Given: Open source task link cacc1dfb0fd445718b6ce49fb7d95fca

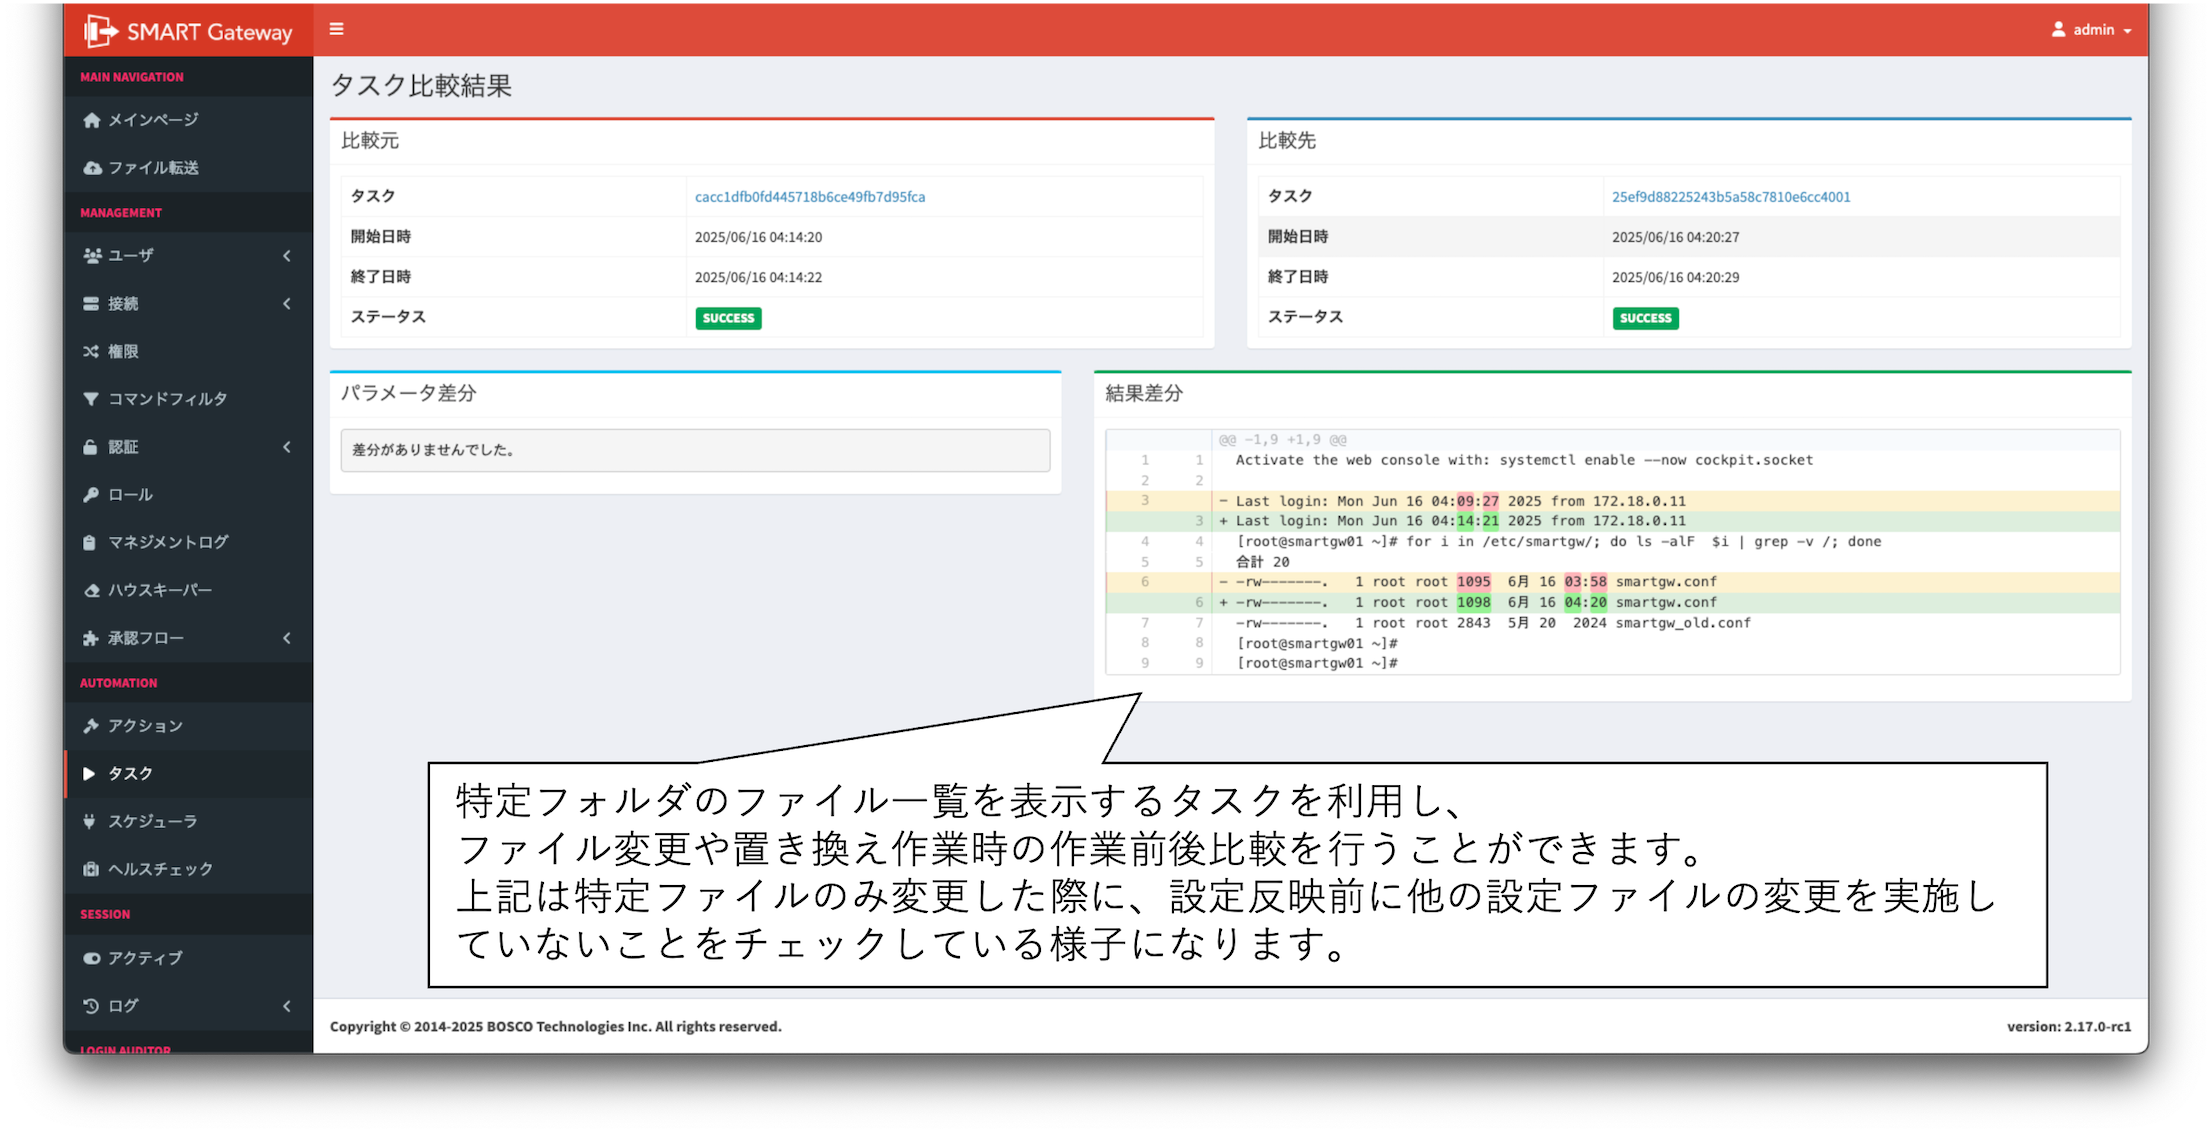Looking at the screenshot, I should pos(809,197).
